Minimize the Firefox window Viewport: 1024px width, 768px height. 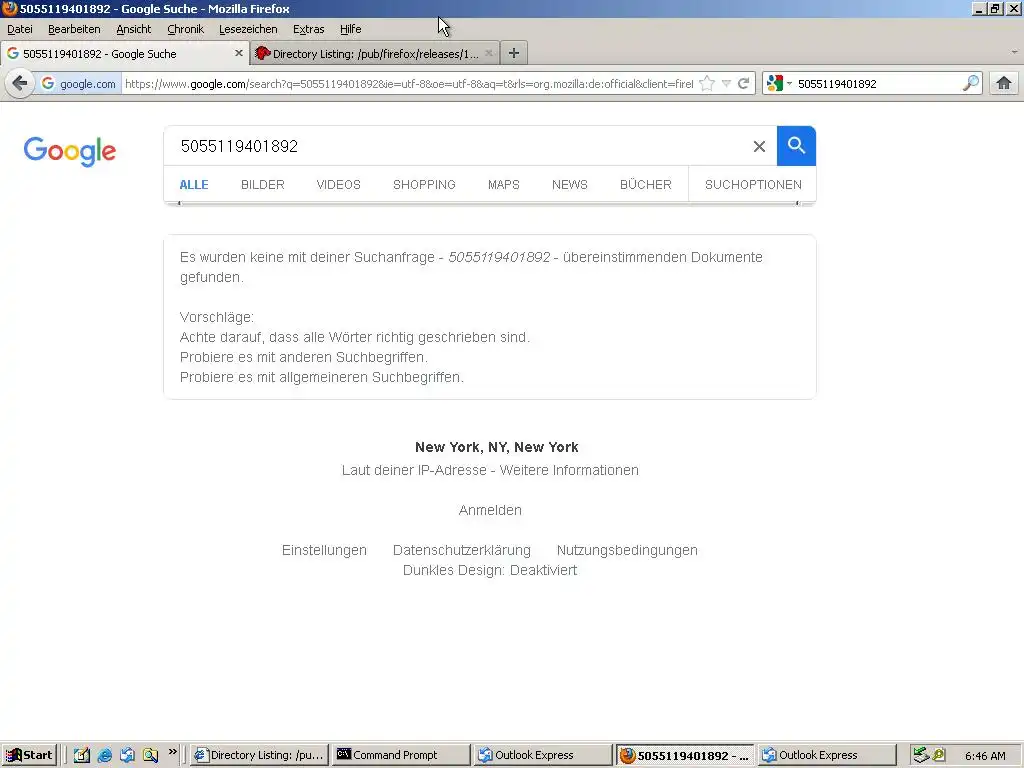pyautogui.click(x=979, y=8)
